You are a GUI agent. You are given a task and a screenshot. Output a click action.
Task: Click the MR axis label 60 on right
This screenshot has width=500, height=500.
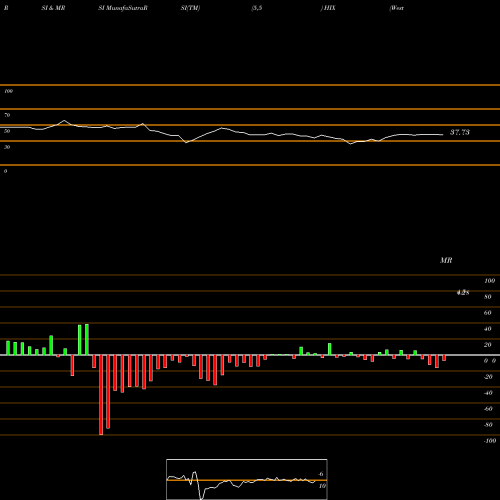pos(488,313)
